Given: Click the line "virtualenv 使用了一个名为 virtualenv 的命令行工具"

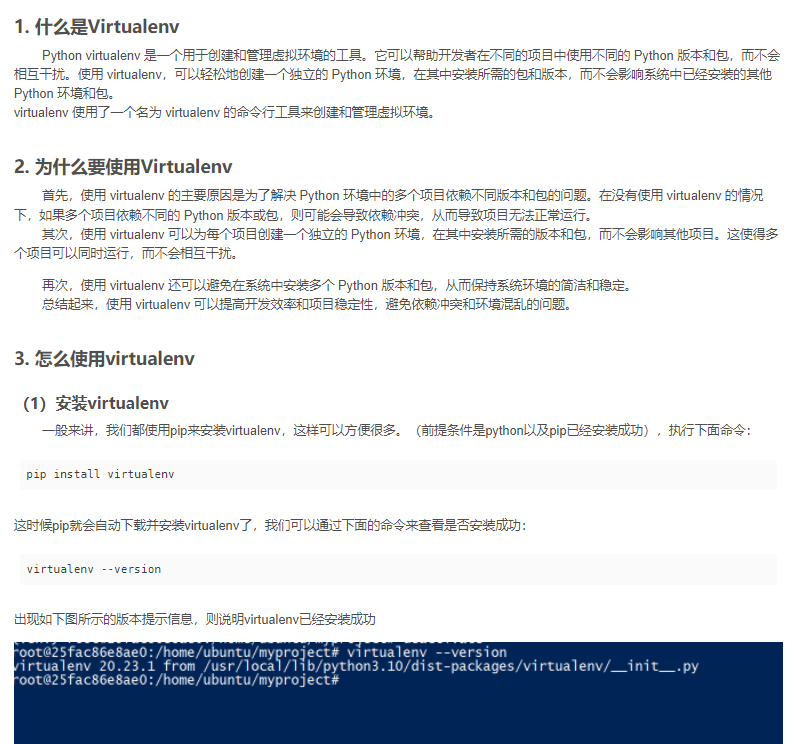Looking at the screenshot, I should (225, 112).
